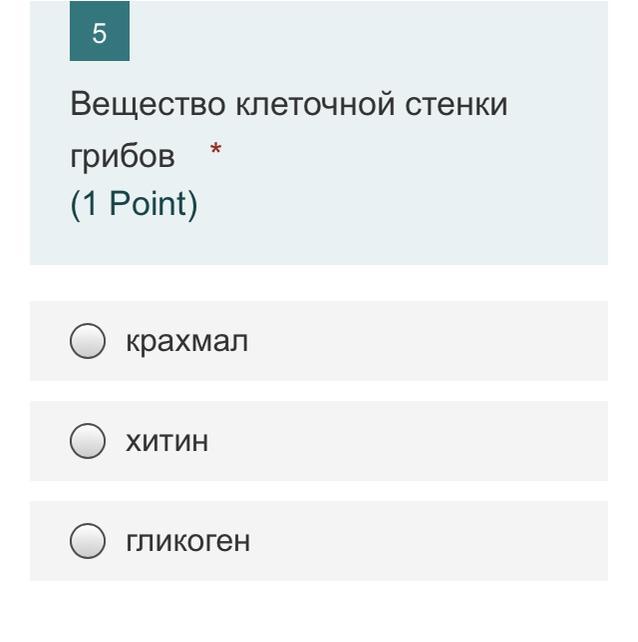Viewport: 638px width, 642px height.
Task: Click empty space in the хитин option row
Action: click(x=409, y=441)
